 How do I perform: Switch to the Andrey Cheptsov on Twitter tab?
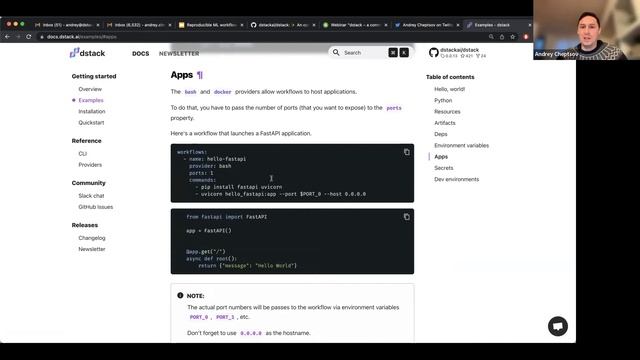click(427, 25)
